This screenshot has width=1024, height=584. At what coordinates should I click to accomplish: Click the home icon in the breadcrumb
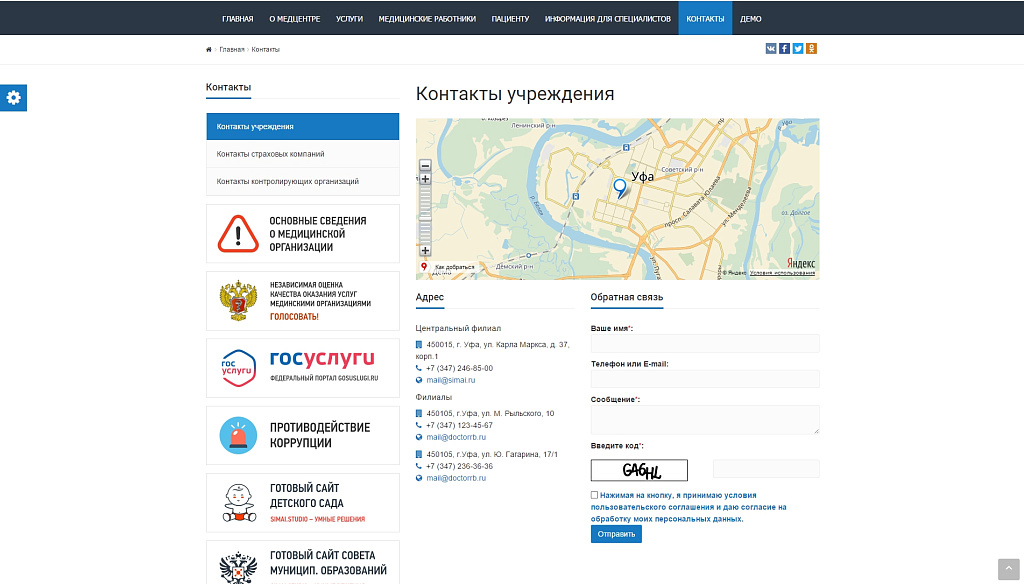207,49
